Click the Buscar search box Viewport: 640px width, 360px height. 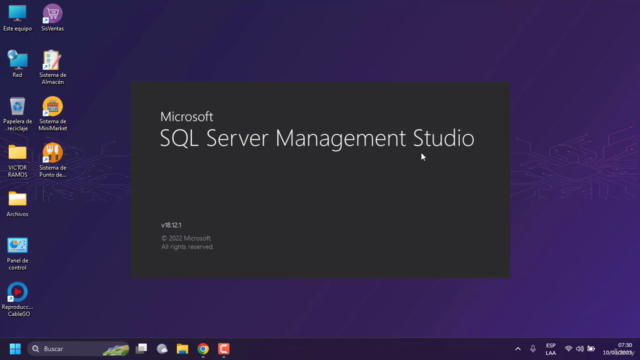[78, 349]
